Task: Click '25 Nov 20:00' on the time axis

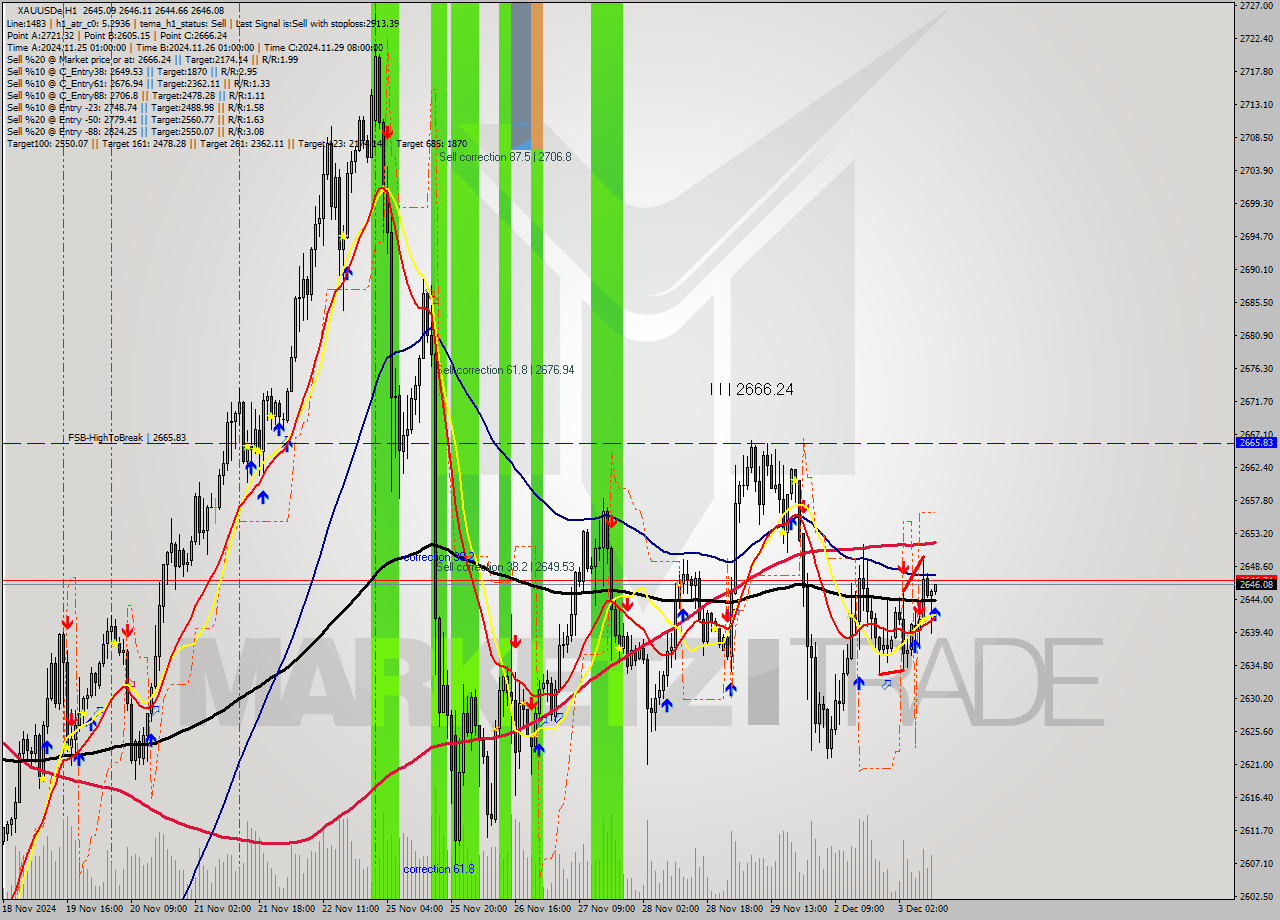Action: coord(478,909)
